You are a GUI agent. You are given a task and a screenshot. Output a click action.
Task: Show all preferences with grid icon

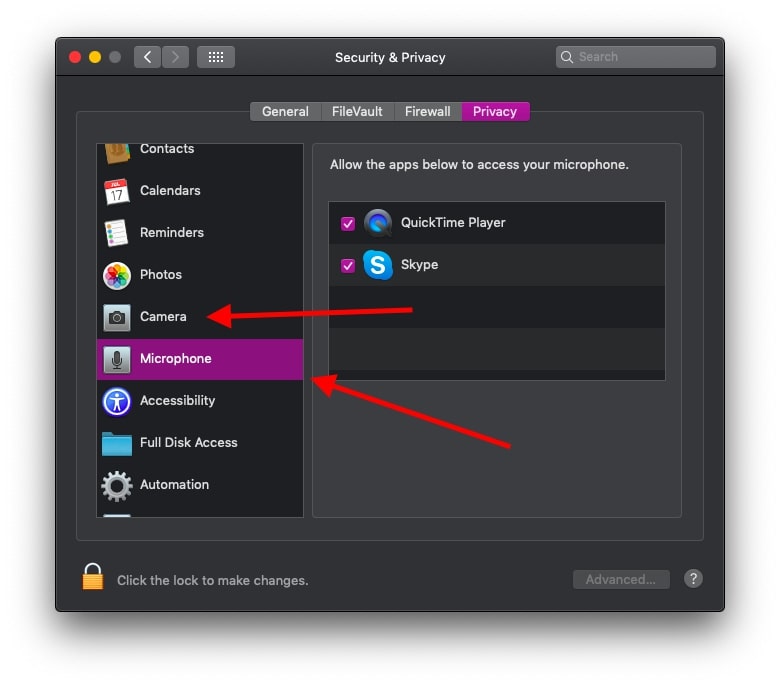pyautogui.click(x=215, y=57)
